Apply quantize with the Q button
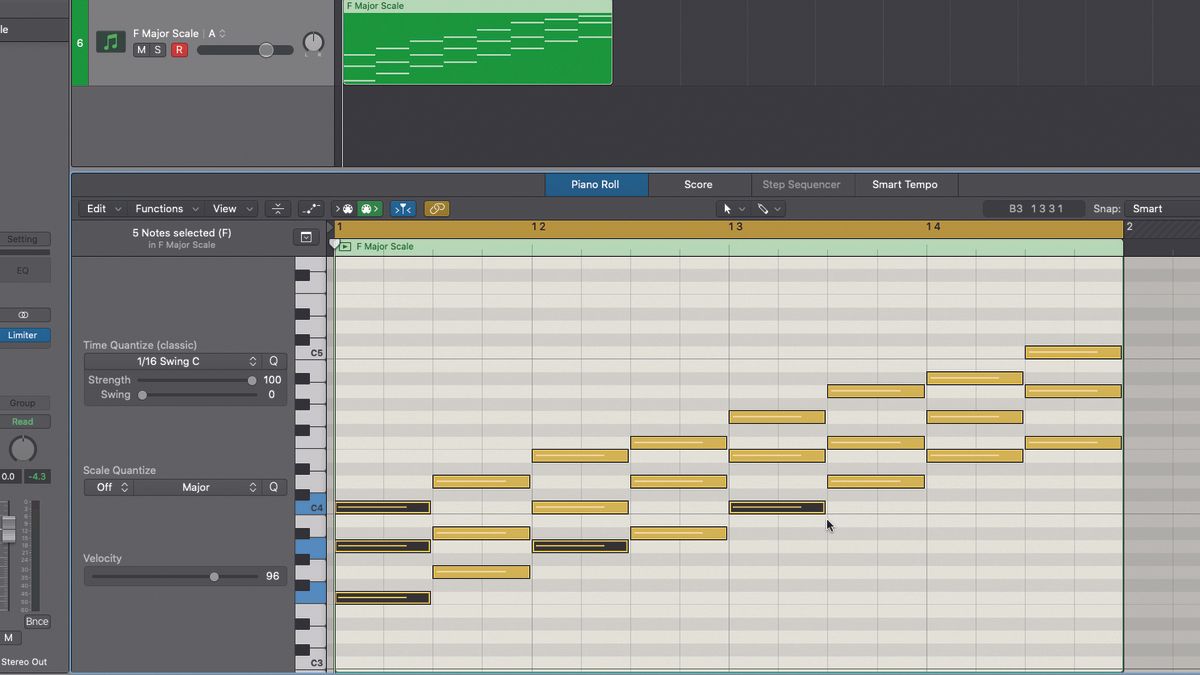This screenshot has height=675, width=1200. [273, 361]
